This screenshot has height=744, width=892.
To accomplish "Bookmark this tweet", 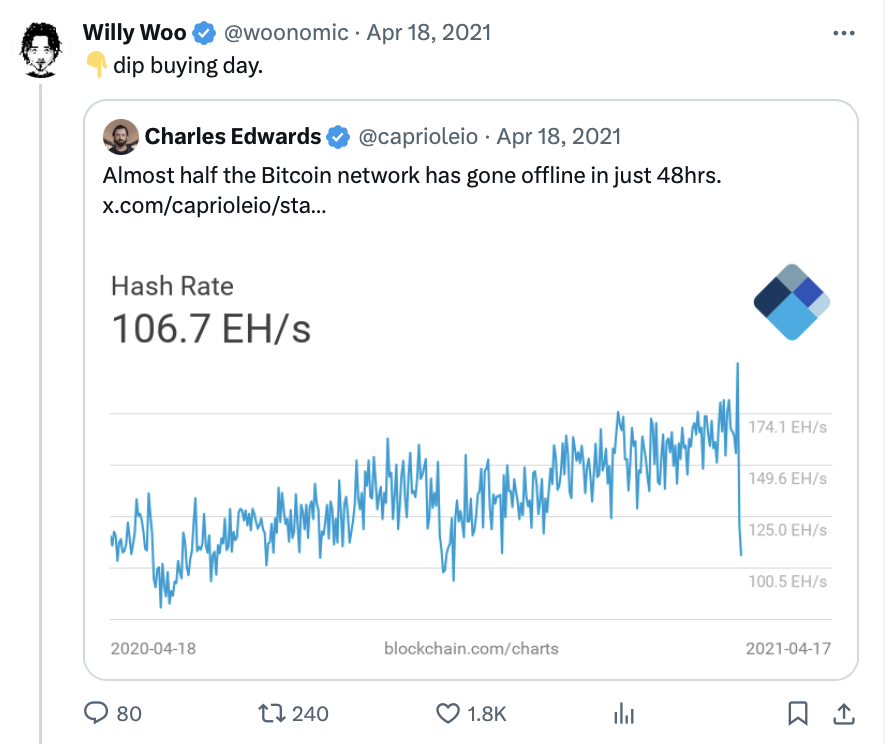I will pos(798,713).
